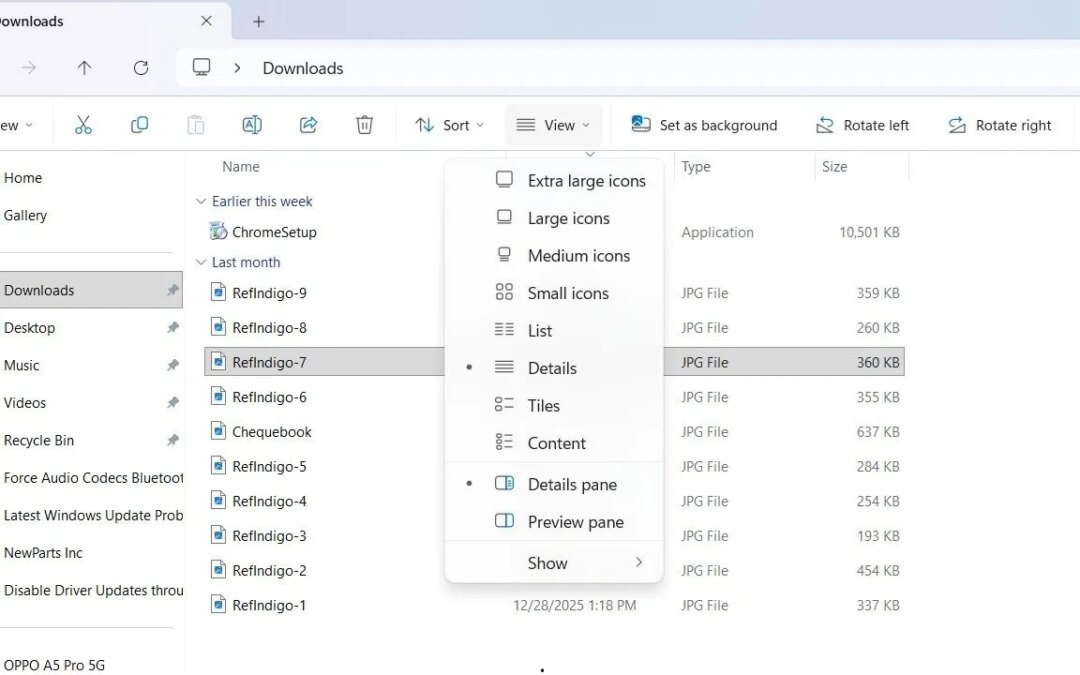Click the Size column header

click(x=835, y=166)
